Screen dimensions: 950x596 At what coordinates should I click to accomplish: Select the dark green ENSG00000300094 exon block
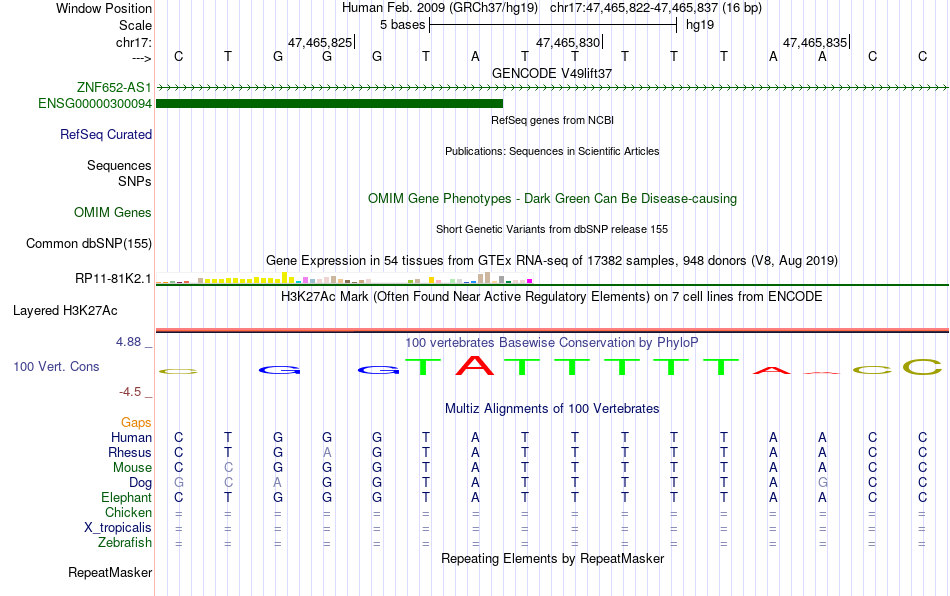[x=330, y=104]
